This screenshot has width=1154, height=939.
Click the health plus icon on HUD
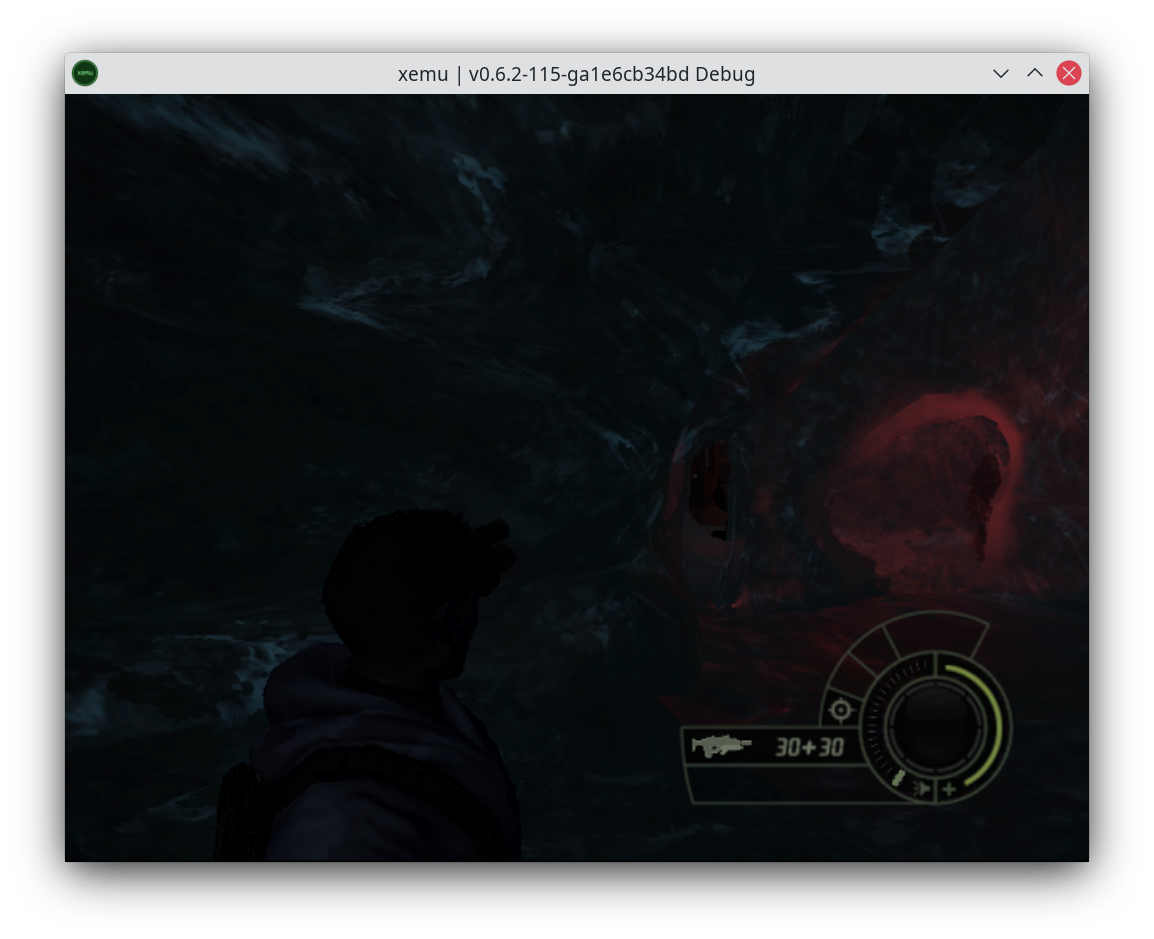pos(949,790)
